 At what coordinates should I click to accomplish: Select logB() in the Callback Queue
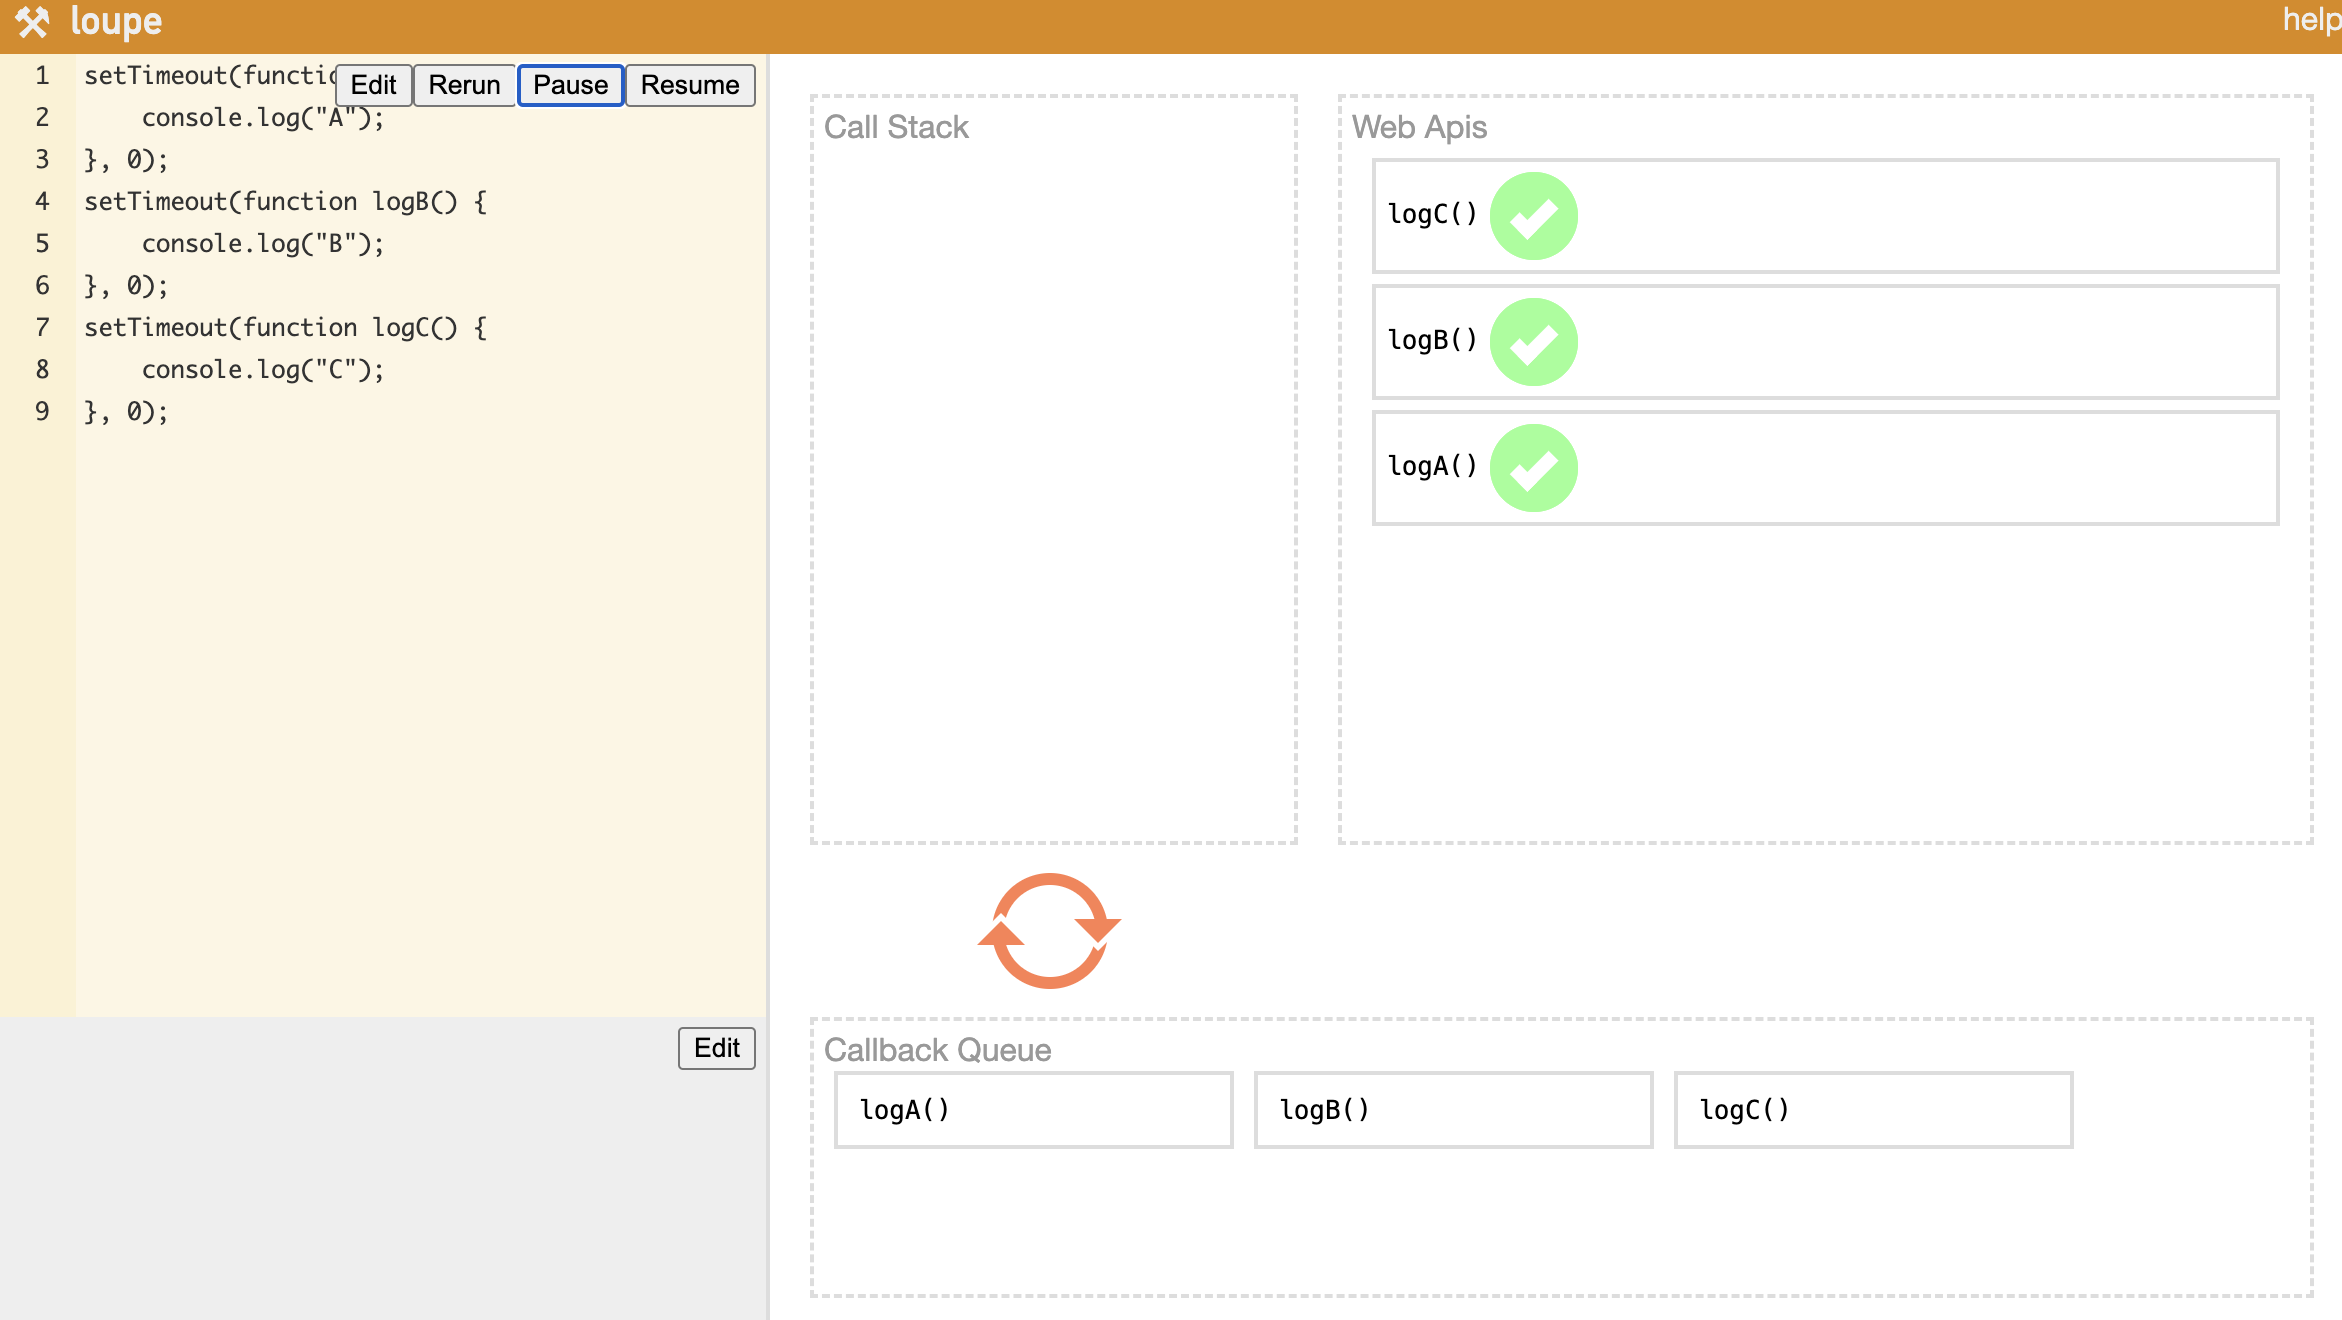[1453, 1110]
